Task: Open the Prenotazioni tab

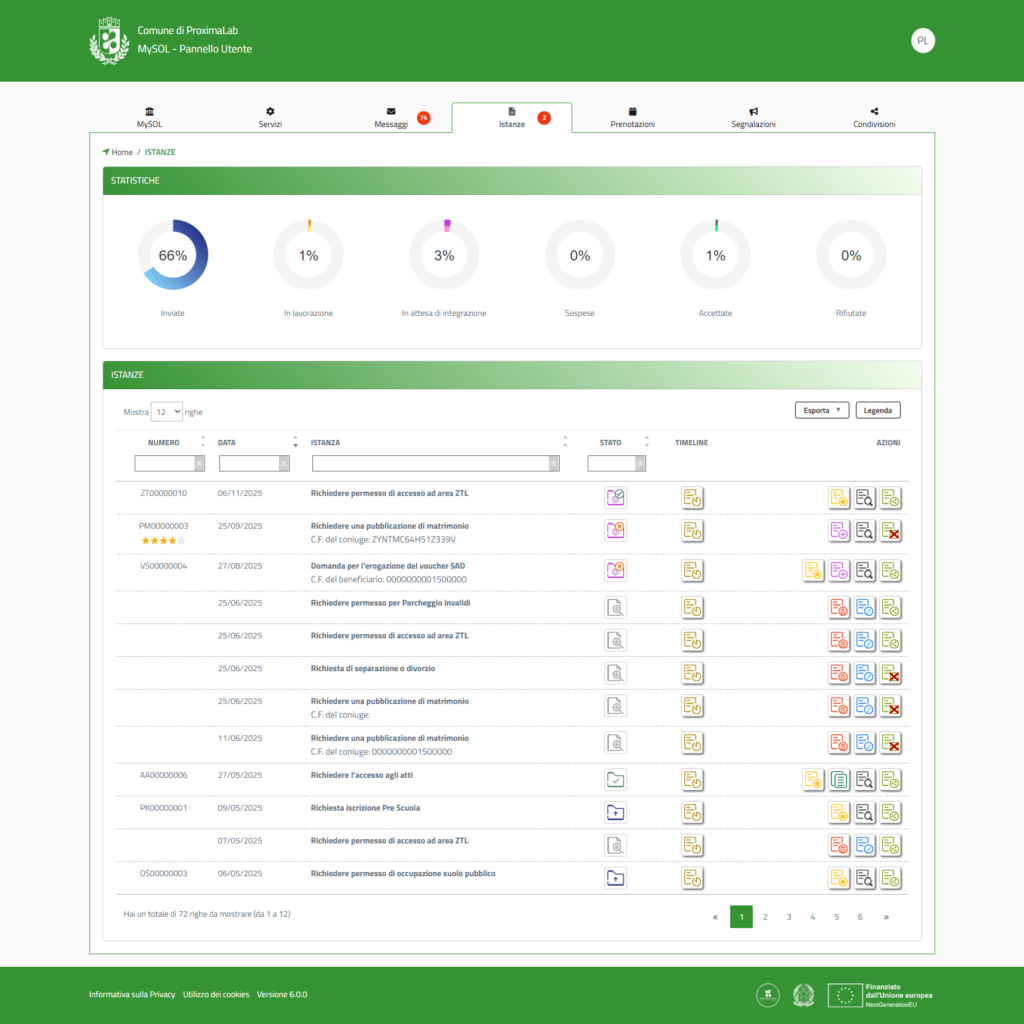Action: 632,117
